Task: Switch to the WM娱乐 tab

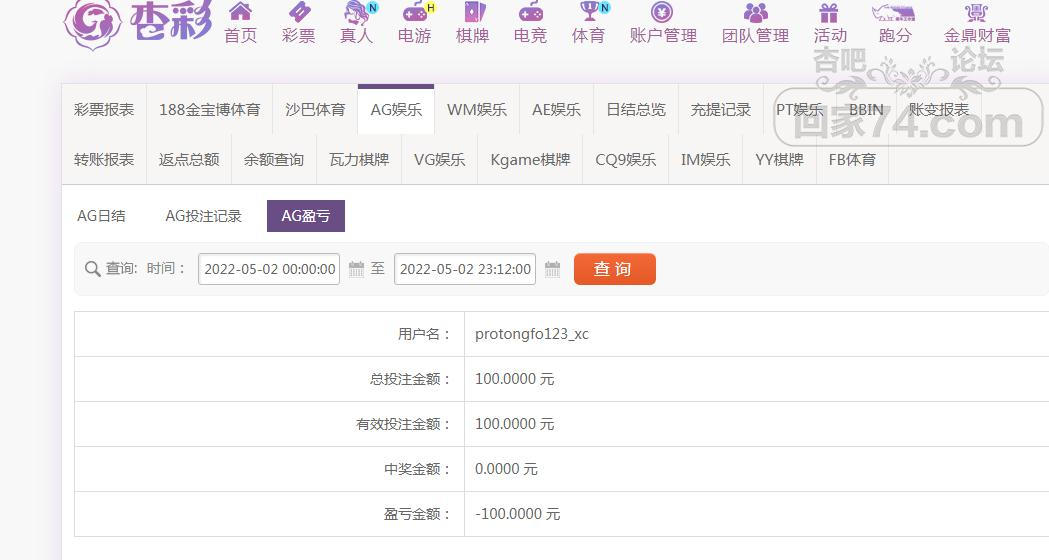Action: pyautogui.click(x=476, y=110)
